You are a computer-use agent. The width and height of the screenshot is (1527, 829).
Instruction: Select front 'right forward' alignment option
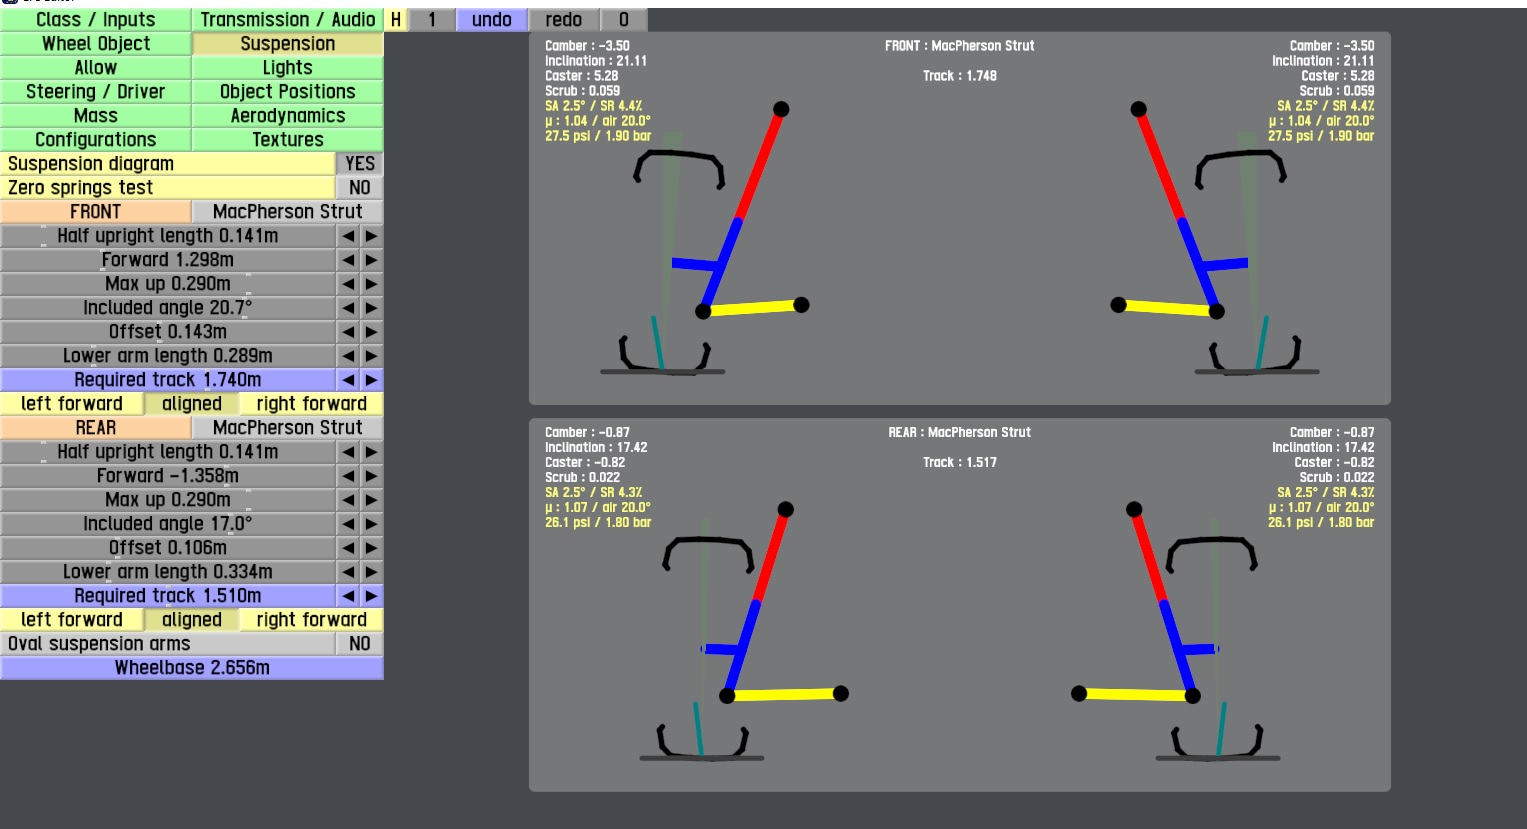pos(312,404)
